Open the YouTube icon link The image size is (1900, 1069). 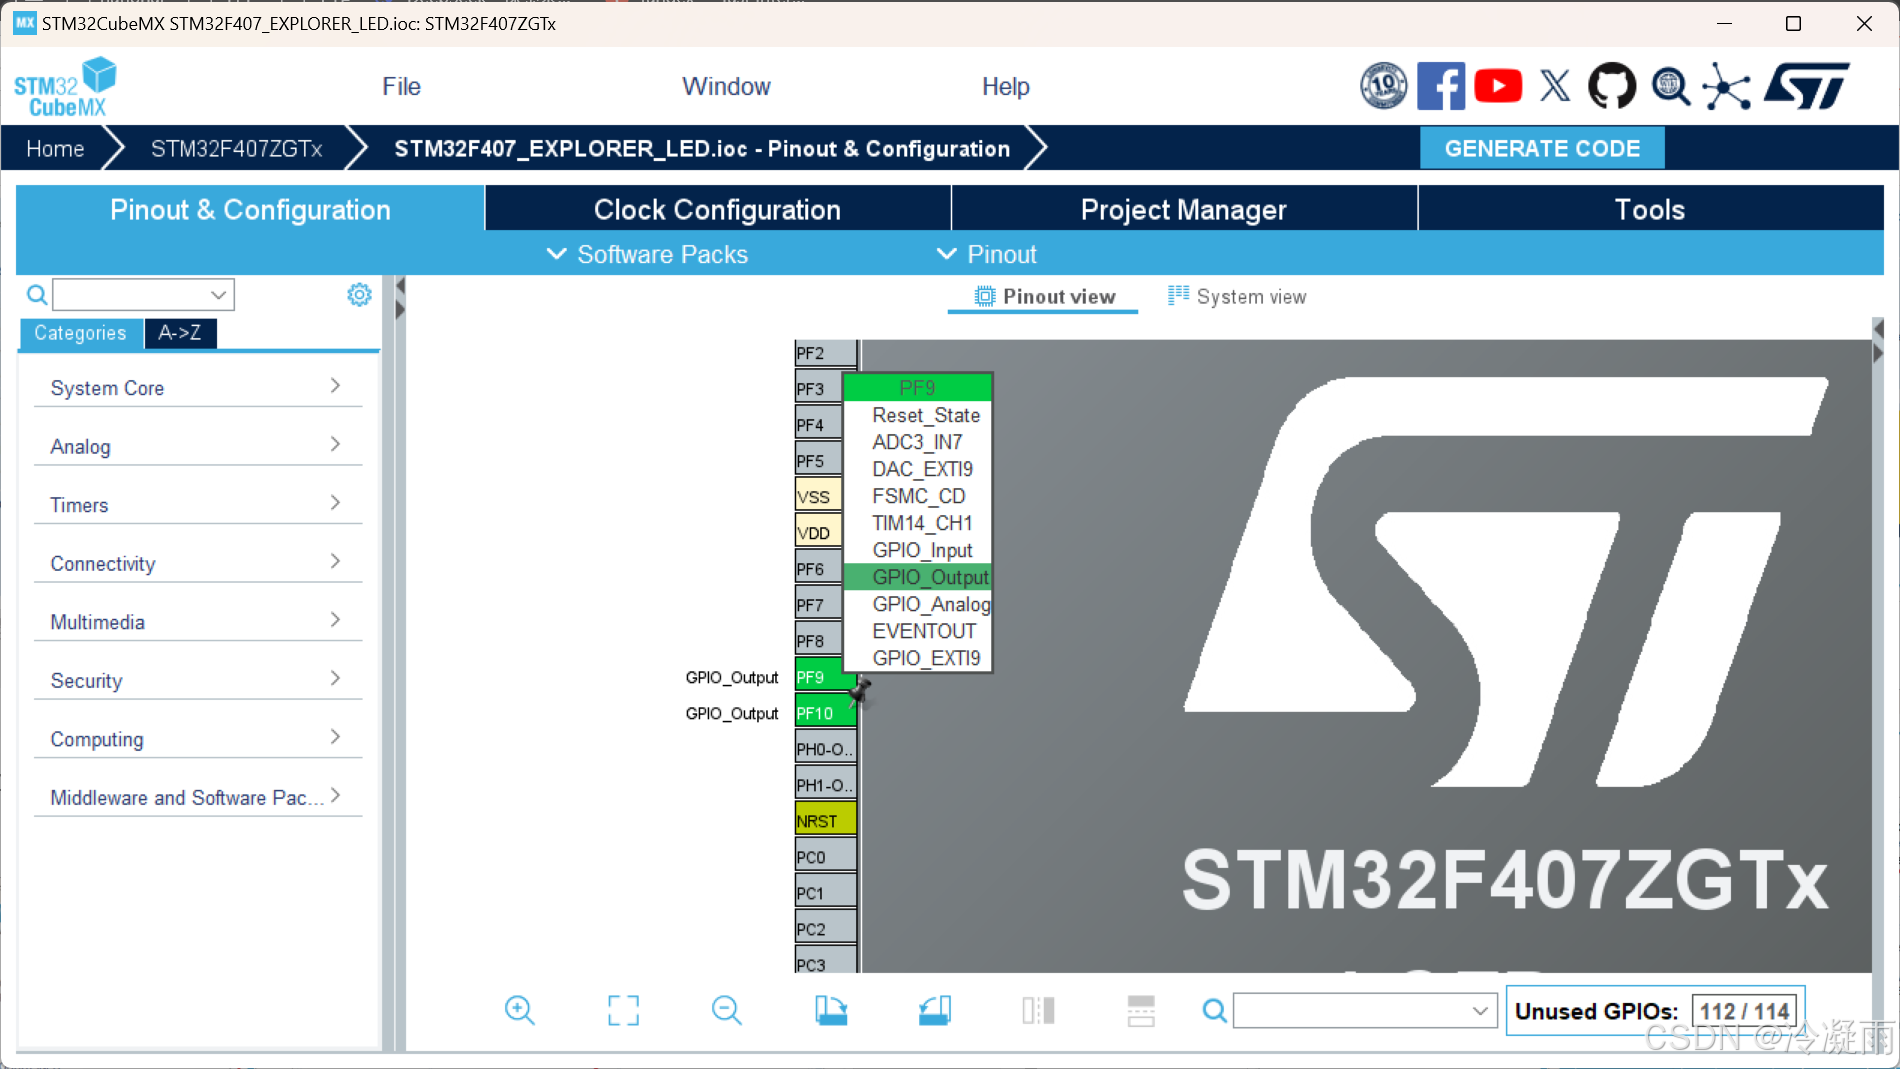[x=1498, y=86]
